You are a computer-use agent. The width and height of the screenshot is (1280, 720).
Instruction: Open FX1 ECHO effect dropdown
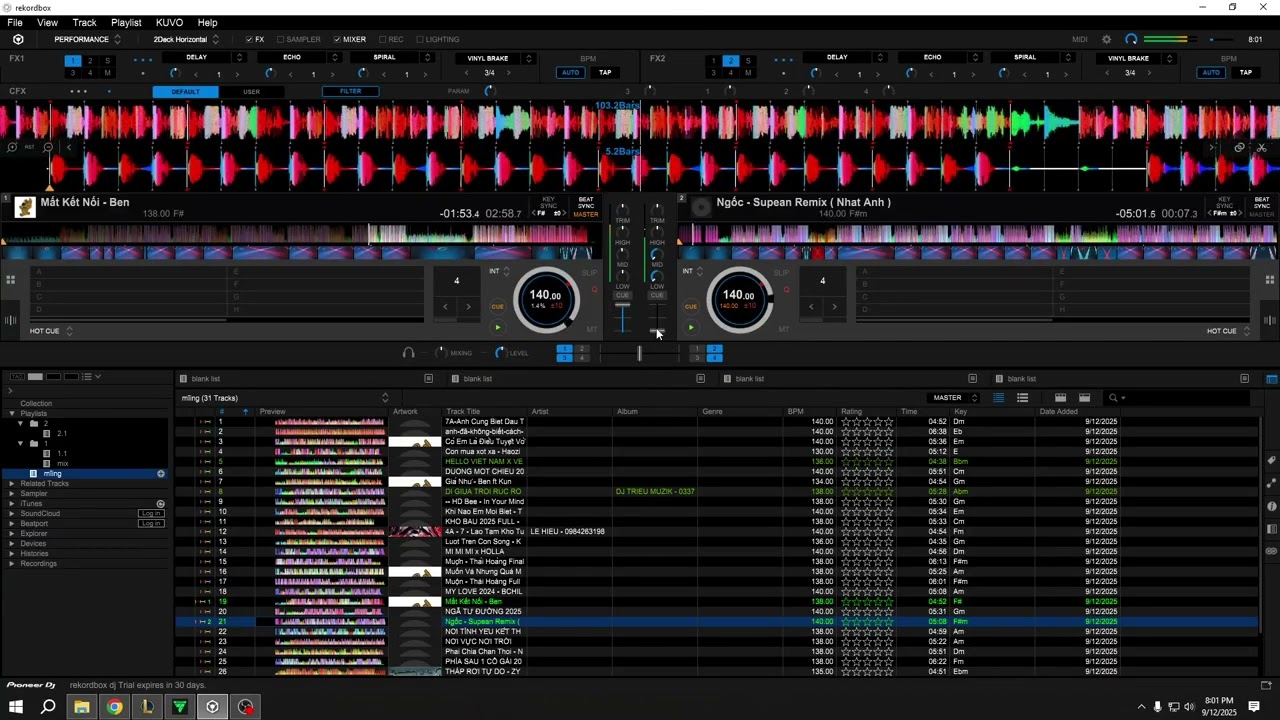[298, 57]
